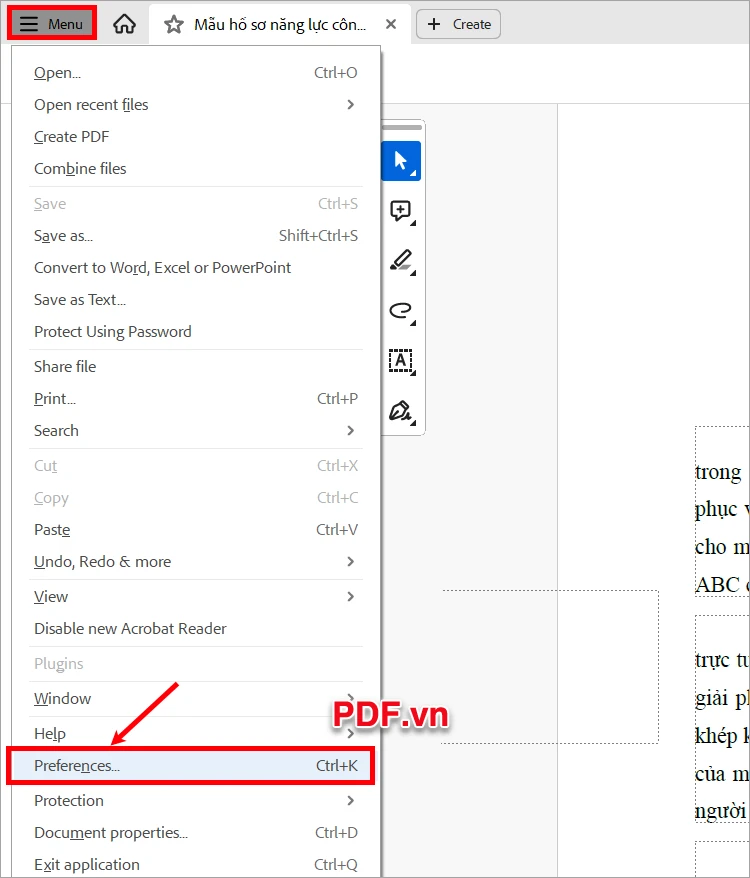Expand the View submenu
The width and height of the screenshot is (750, 878).
[x=195, y=597]
